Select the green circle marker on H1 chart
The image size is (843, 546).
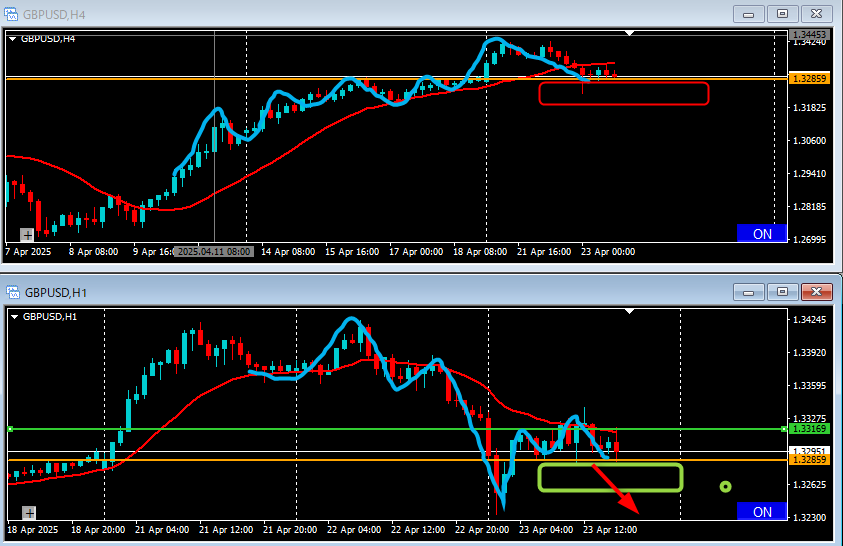[725, 487]
